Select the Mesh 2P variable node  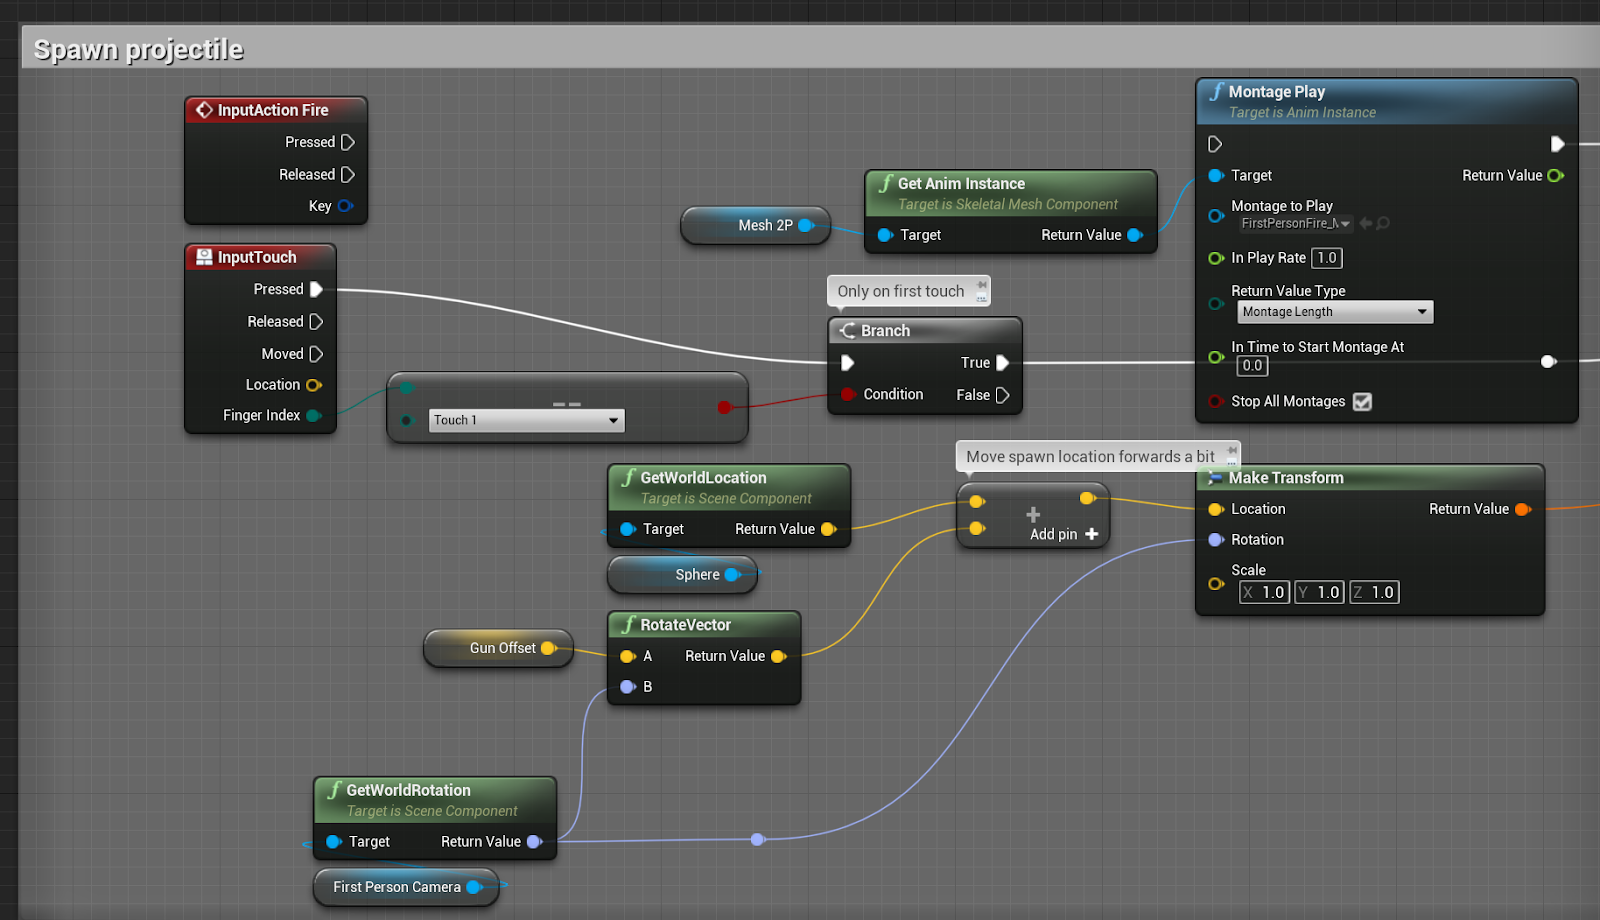click(x=756, y=225)
